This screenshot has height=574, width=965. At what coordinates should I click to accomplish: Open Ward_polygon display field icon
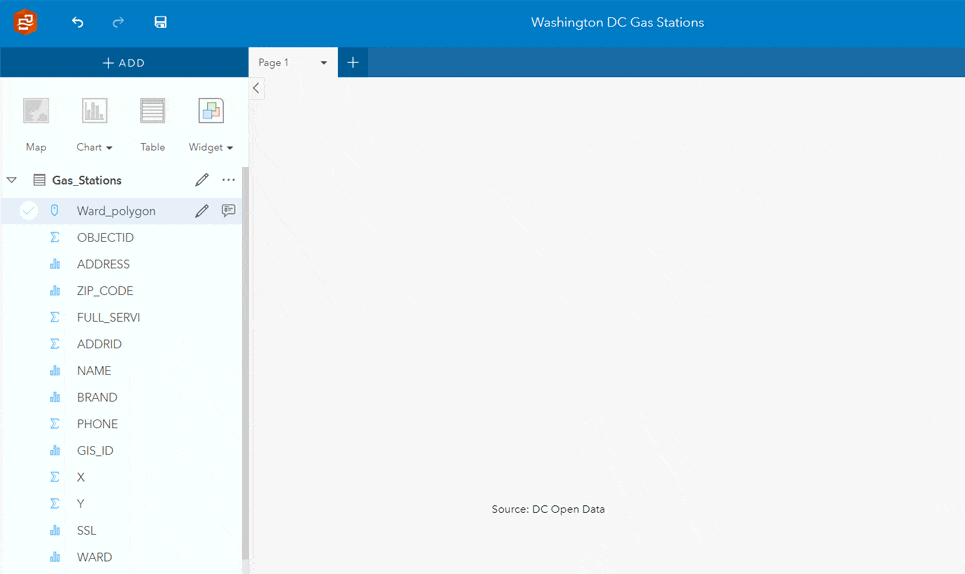coord(228,210)
